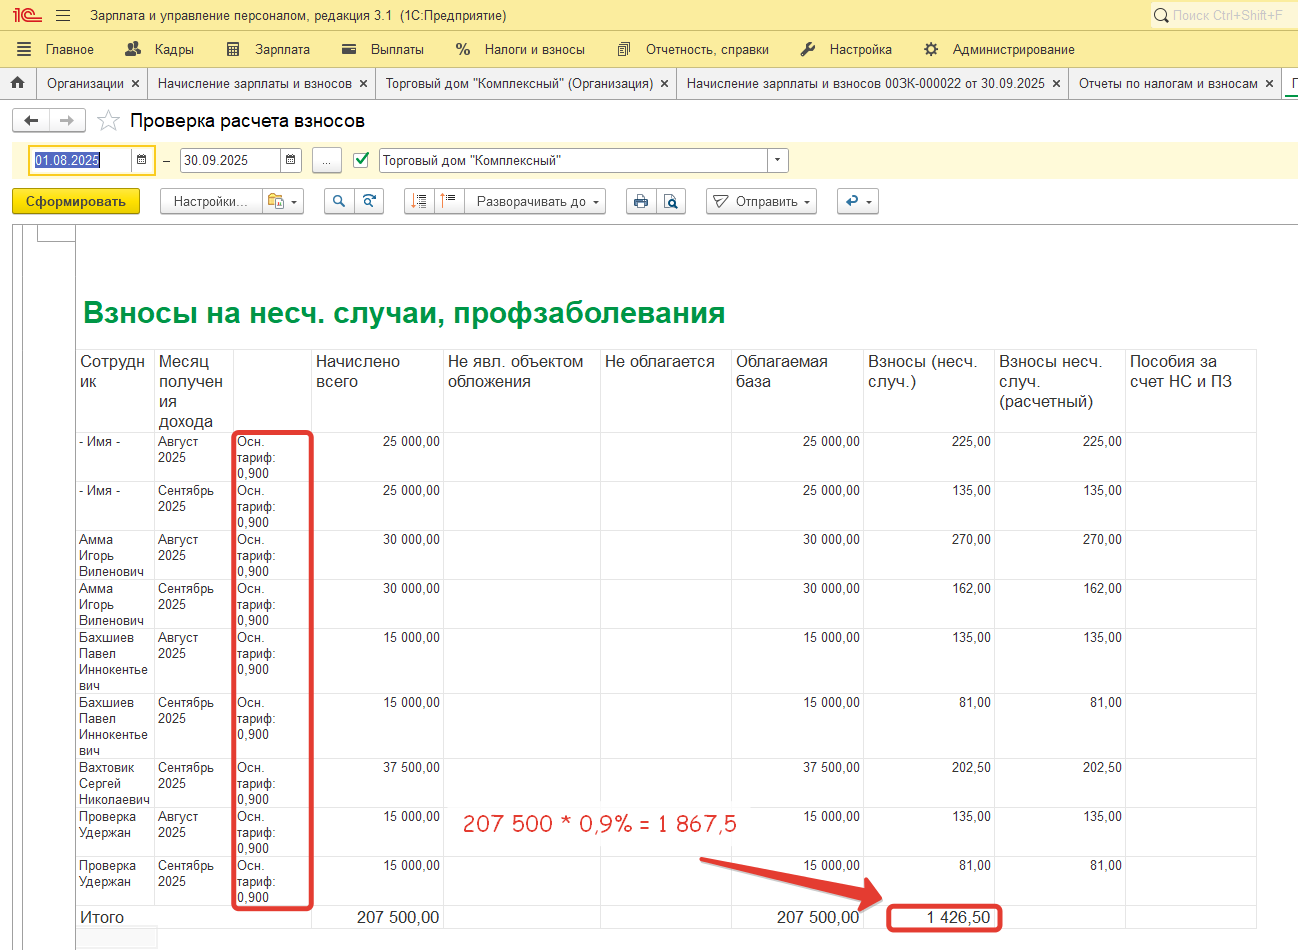Click the period selection "..." button
1298x950 pixels.
(326, 160)
